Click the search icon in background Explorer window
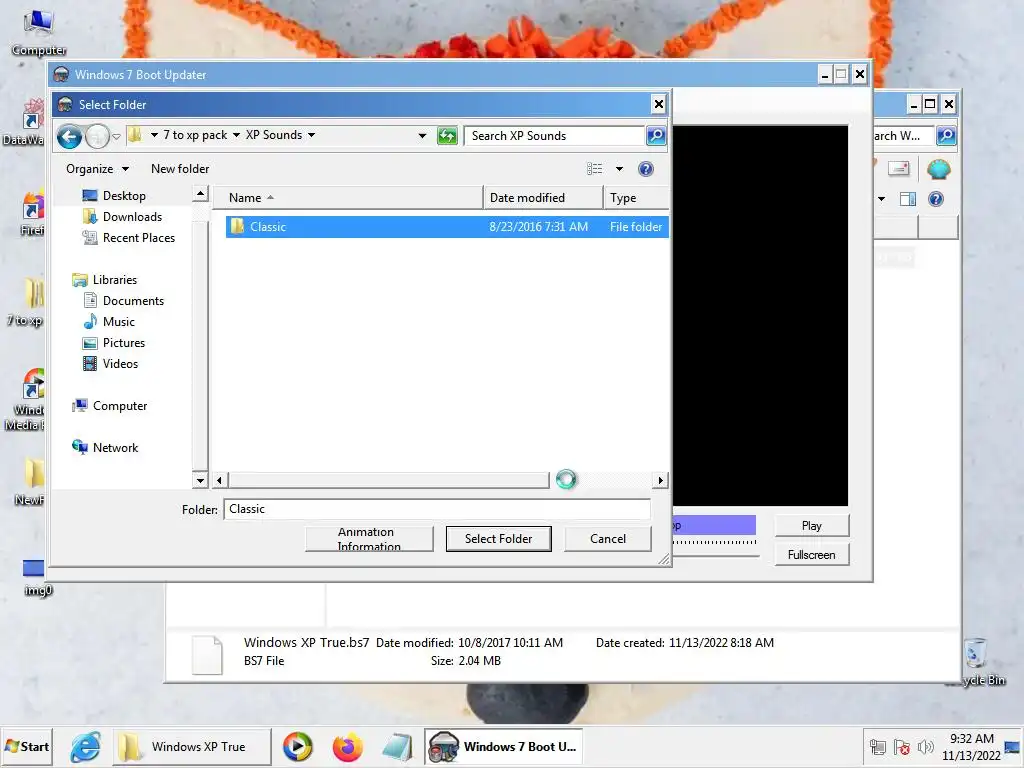This screenshot has height=768, width=1024. pyautogui.click(x=946, y=136)
